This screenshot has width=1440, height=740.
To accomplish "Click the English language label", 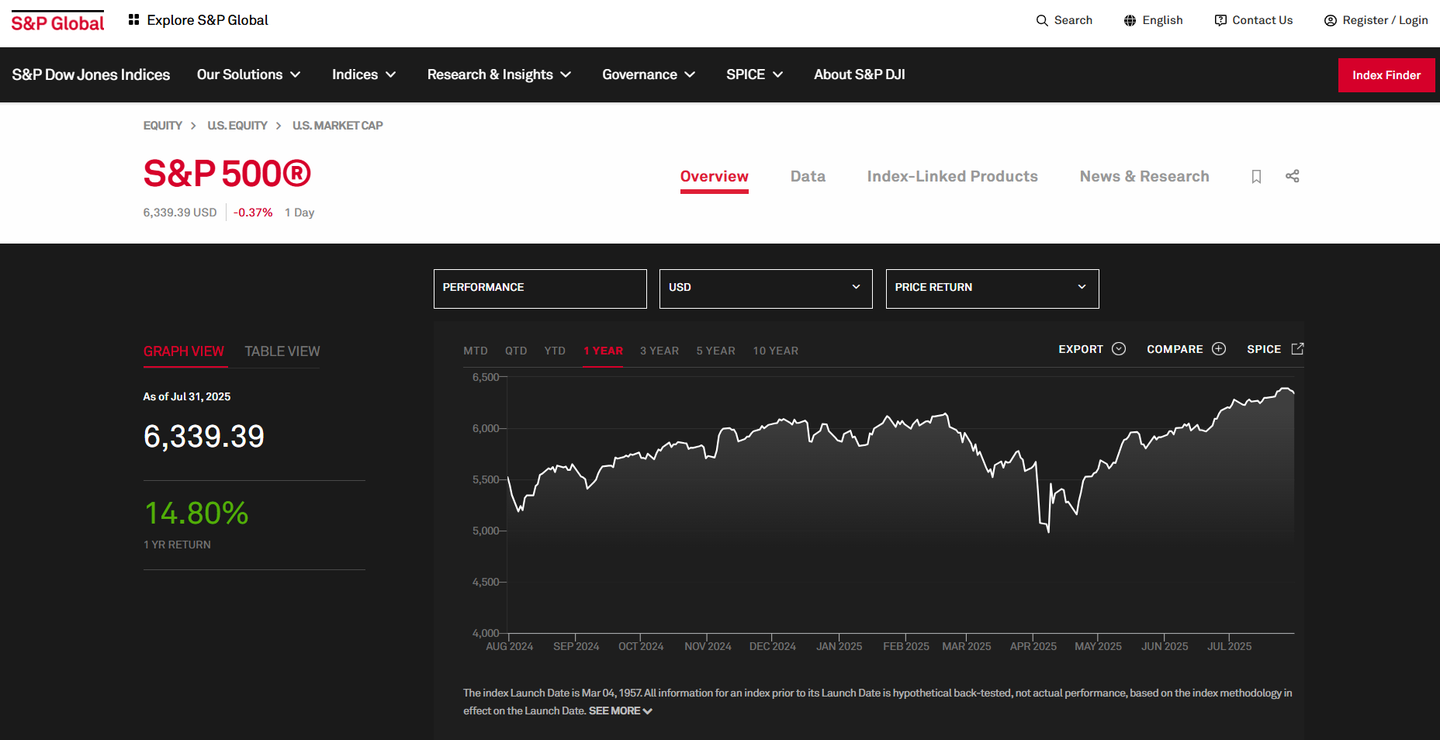I will click(1163, 20).
